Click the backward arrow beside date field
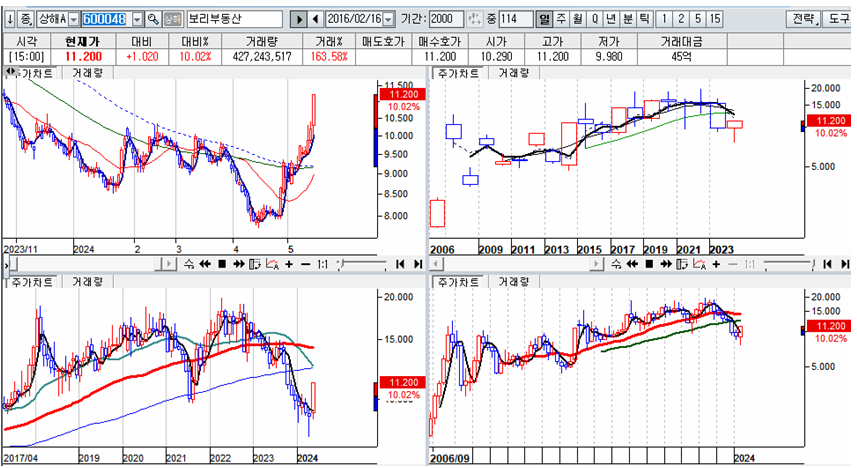This screenshot has height=468, width=857. tap(316, 19)
